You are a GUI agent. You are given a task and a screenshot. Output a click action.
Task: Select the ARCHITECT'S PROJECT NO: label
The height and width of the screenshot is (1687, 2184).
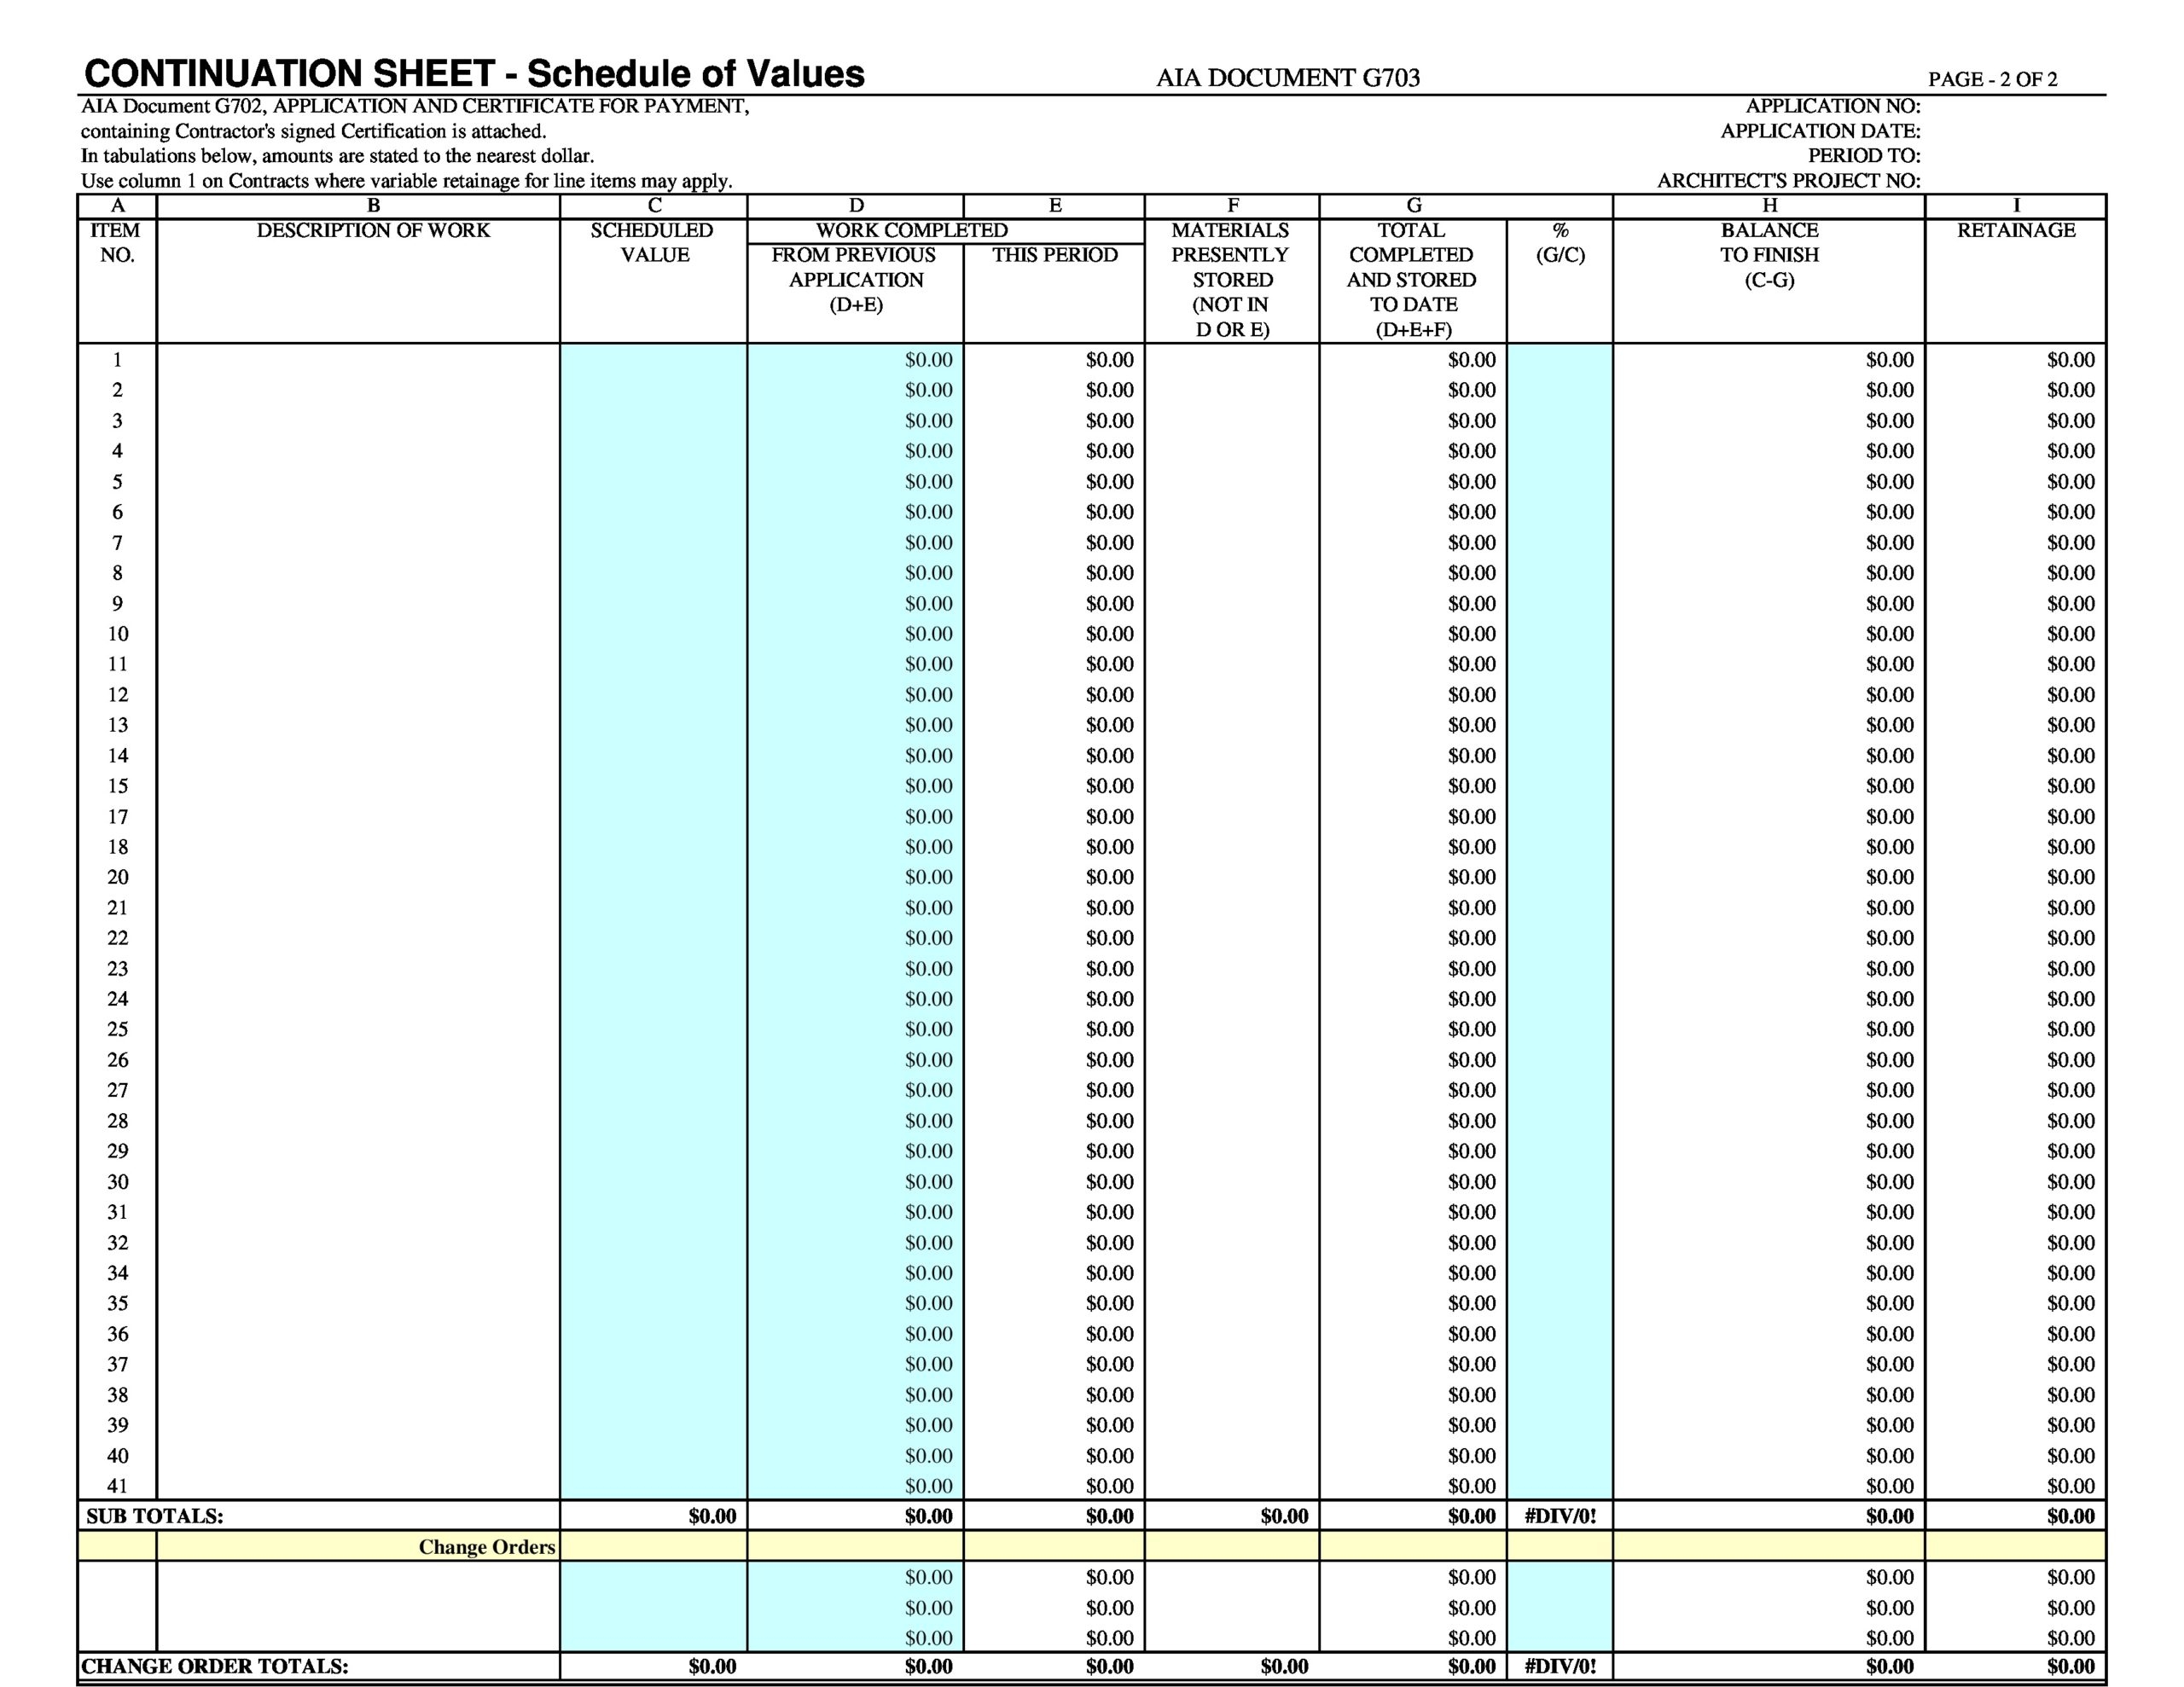click(1788, 181)
